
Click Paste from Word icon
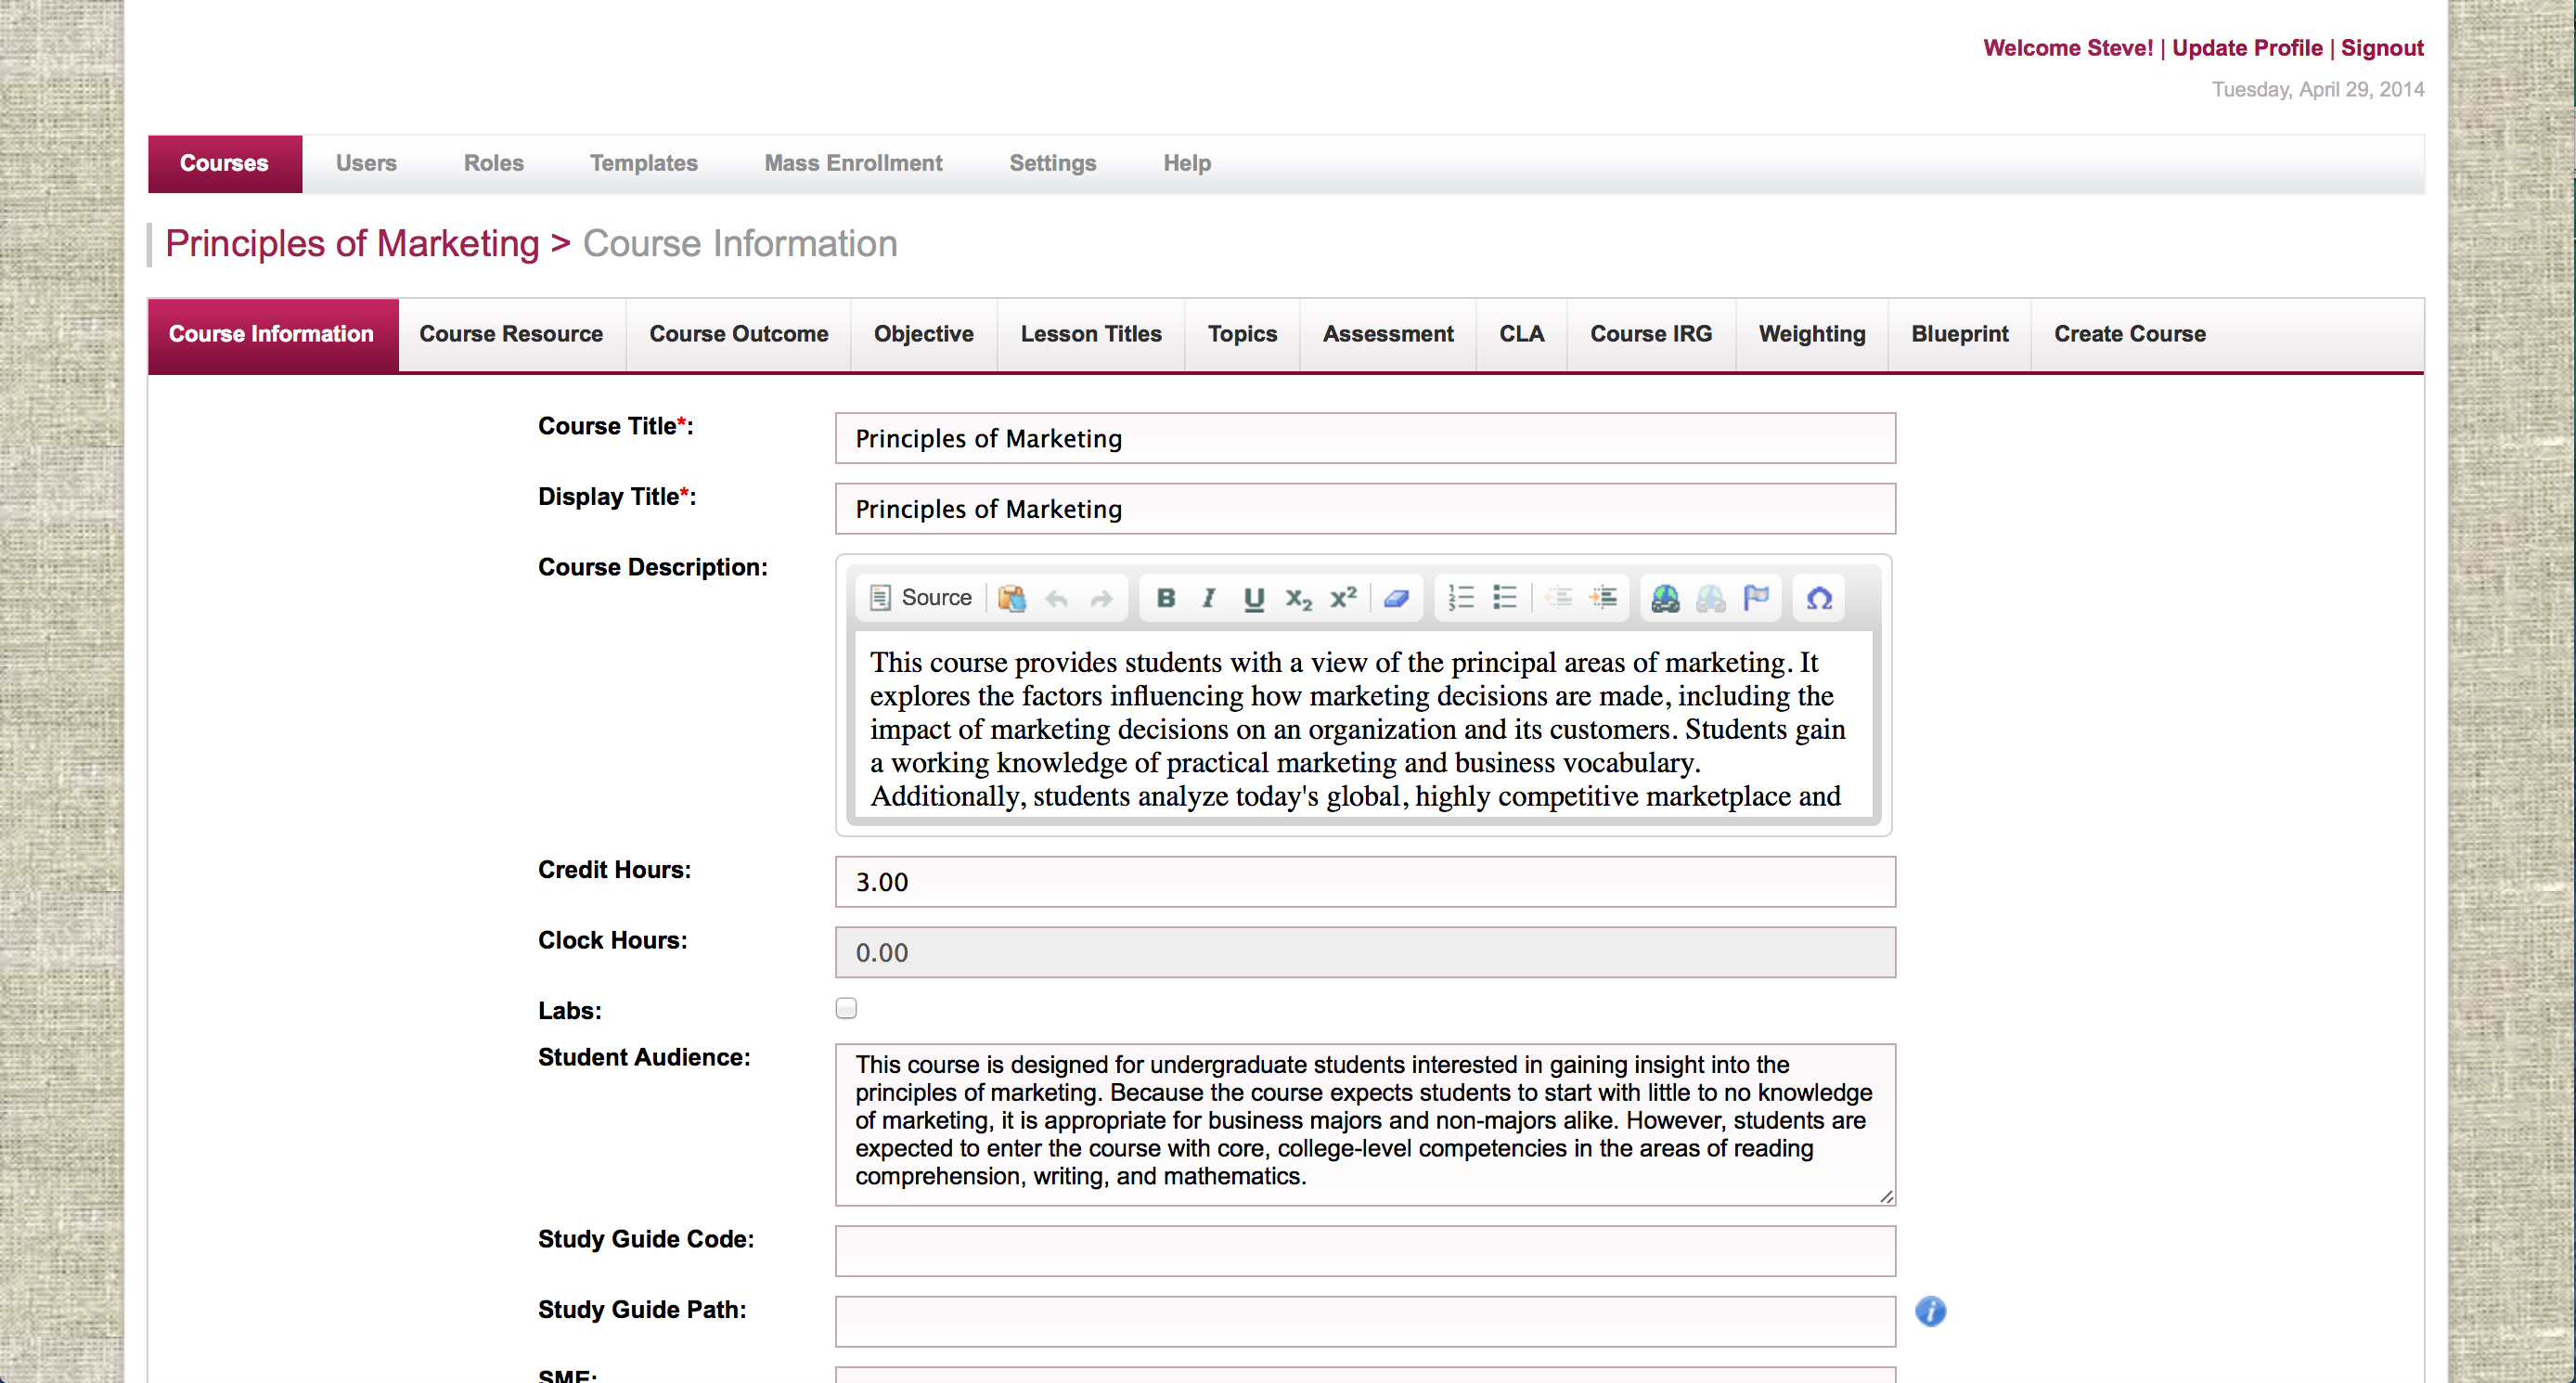pos(1012,598)
